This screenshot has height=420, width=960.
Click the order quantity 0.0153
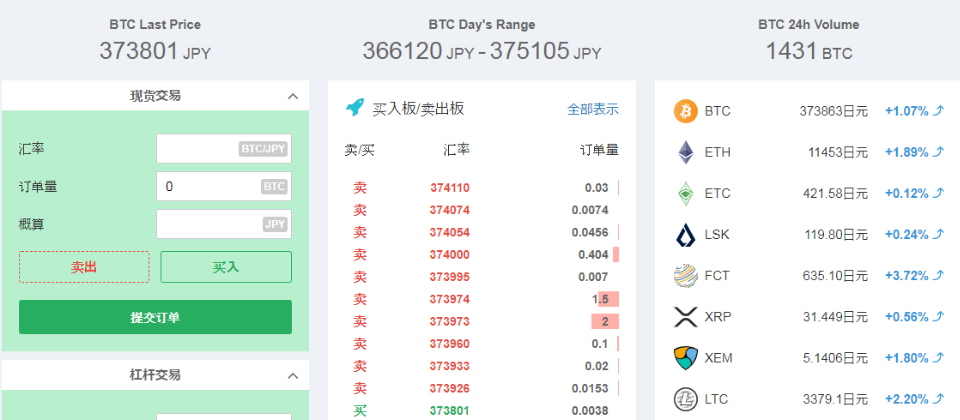[x=590, y=388]
